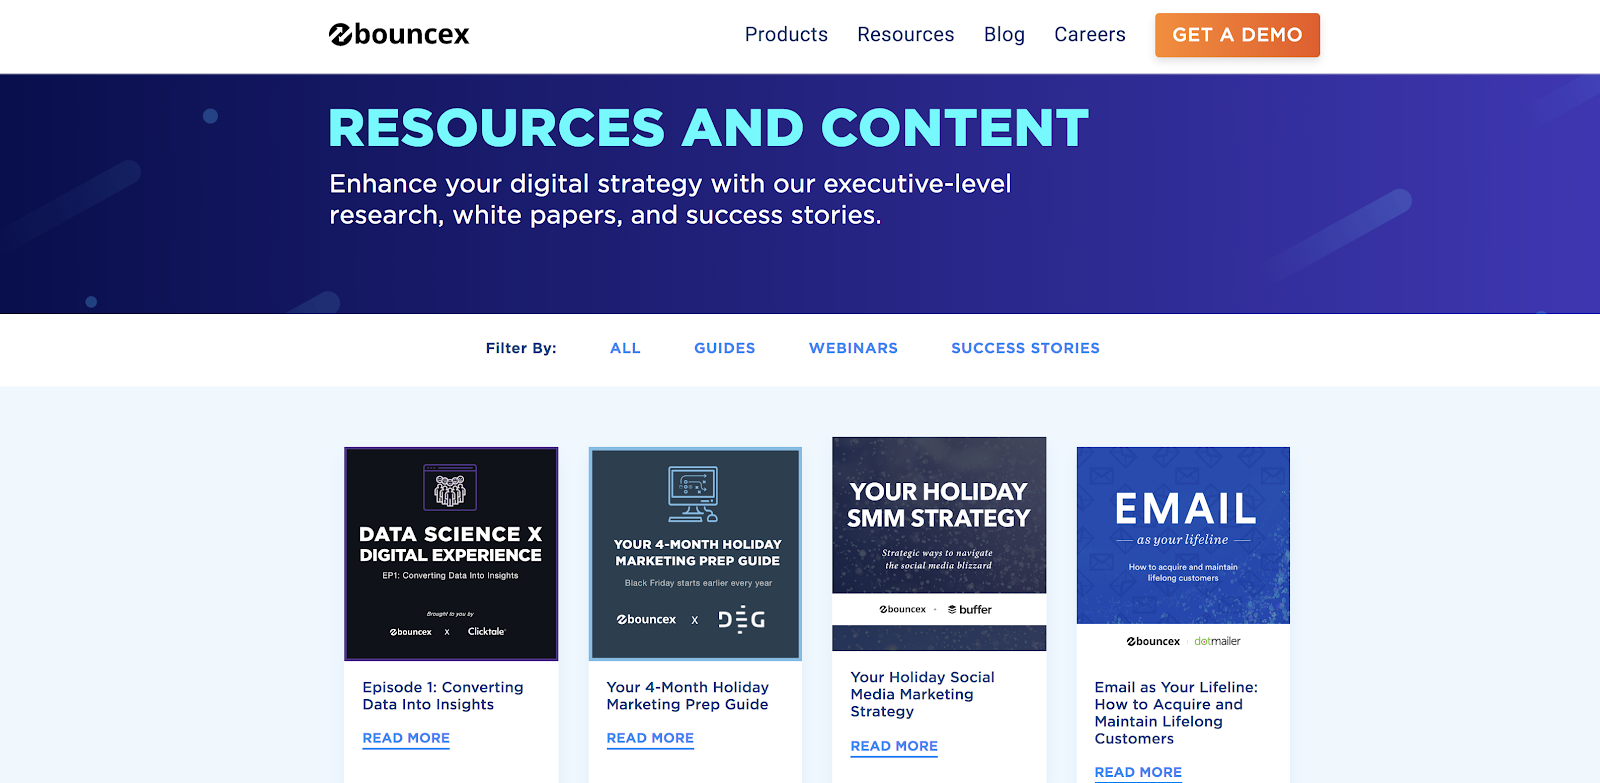Click the Get a Demo button
The image size is (1600, 783).
(x=1237, y=35)
